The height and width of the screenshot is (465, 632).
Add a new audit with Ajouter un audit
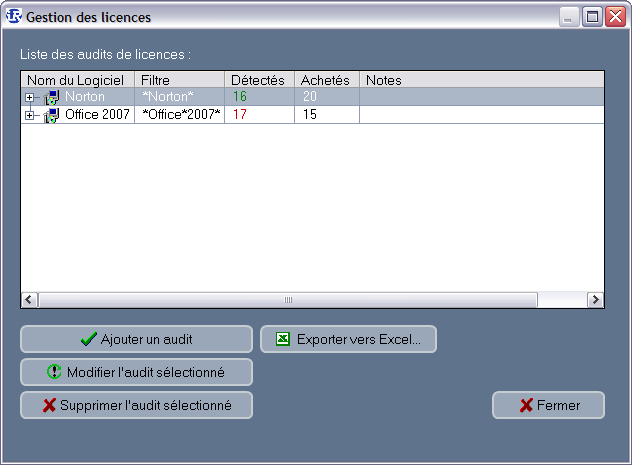(136, 339)
